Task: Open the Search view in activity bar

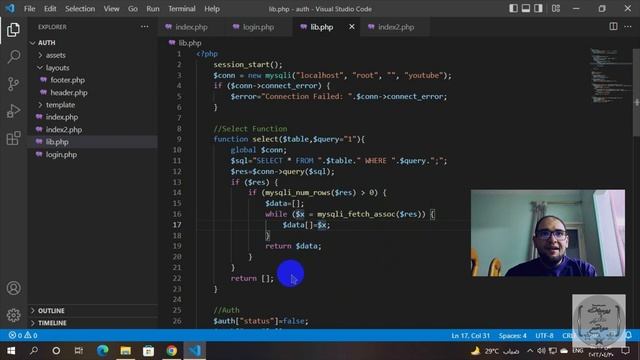Action: pyautogui.click(x=13, y=56)
